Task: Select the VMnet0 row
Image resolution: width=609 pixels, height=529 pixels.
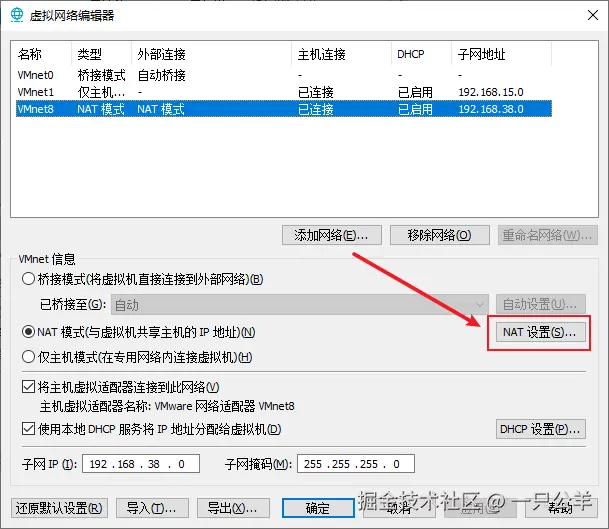Action: (x=284, y=75)
